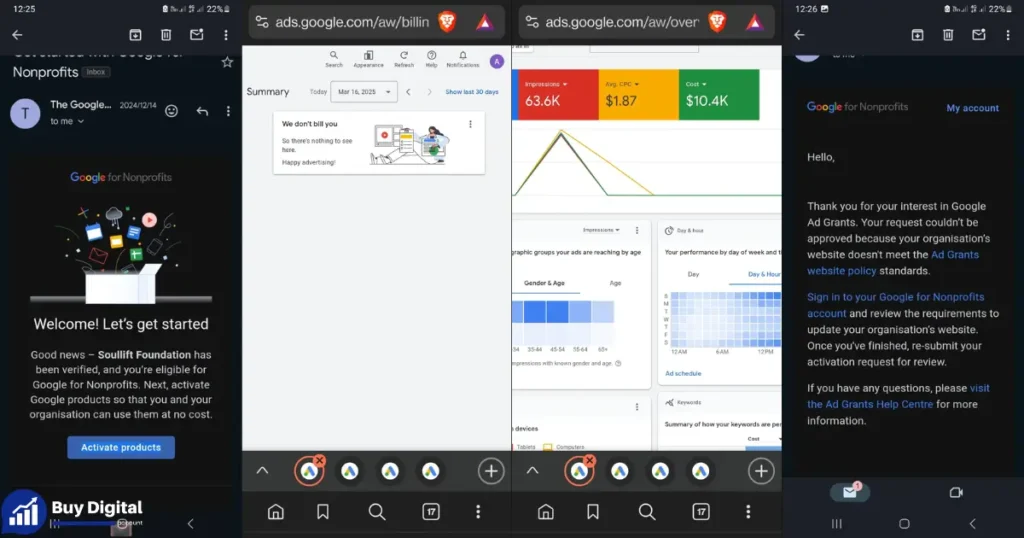Delete the Ad Grants rejection email
1024x538 pixels.
point(948,35)
